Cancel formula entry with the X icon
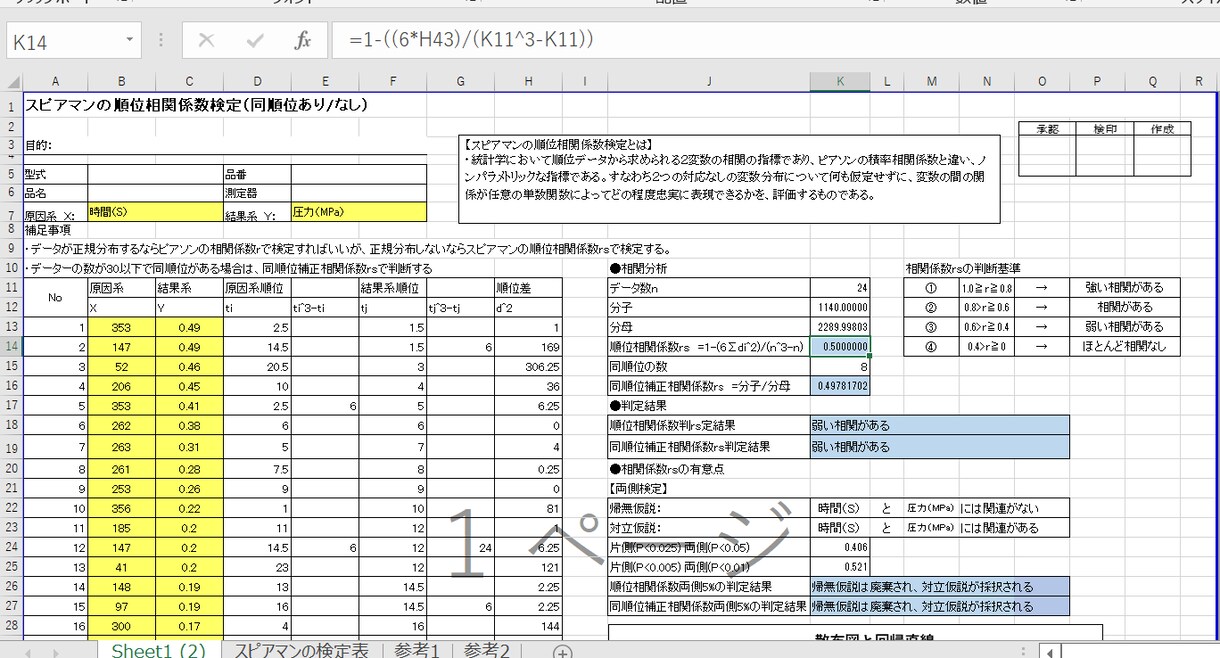 tap(207, 41)
